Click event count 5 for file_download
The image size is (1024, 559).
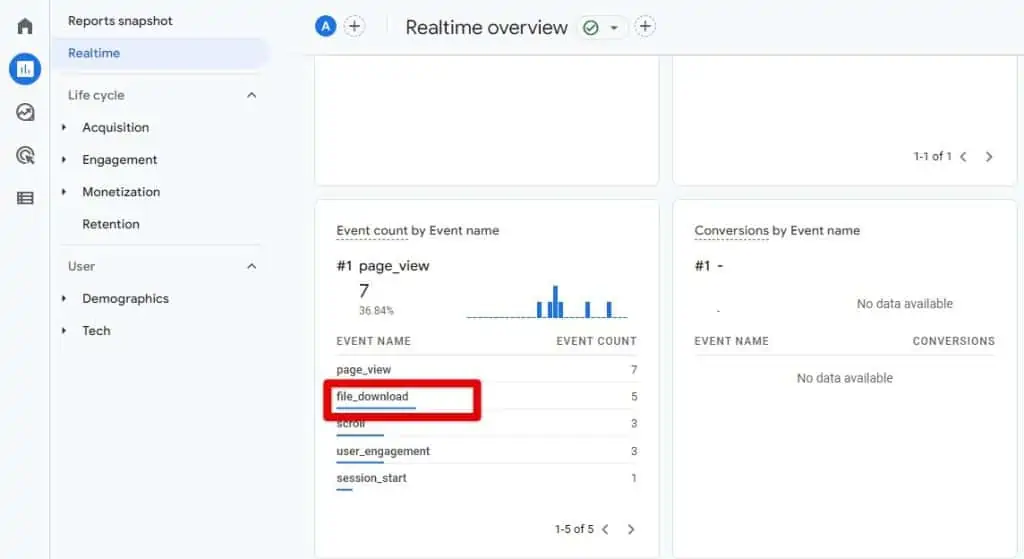[x=634, y=396]
